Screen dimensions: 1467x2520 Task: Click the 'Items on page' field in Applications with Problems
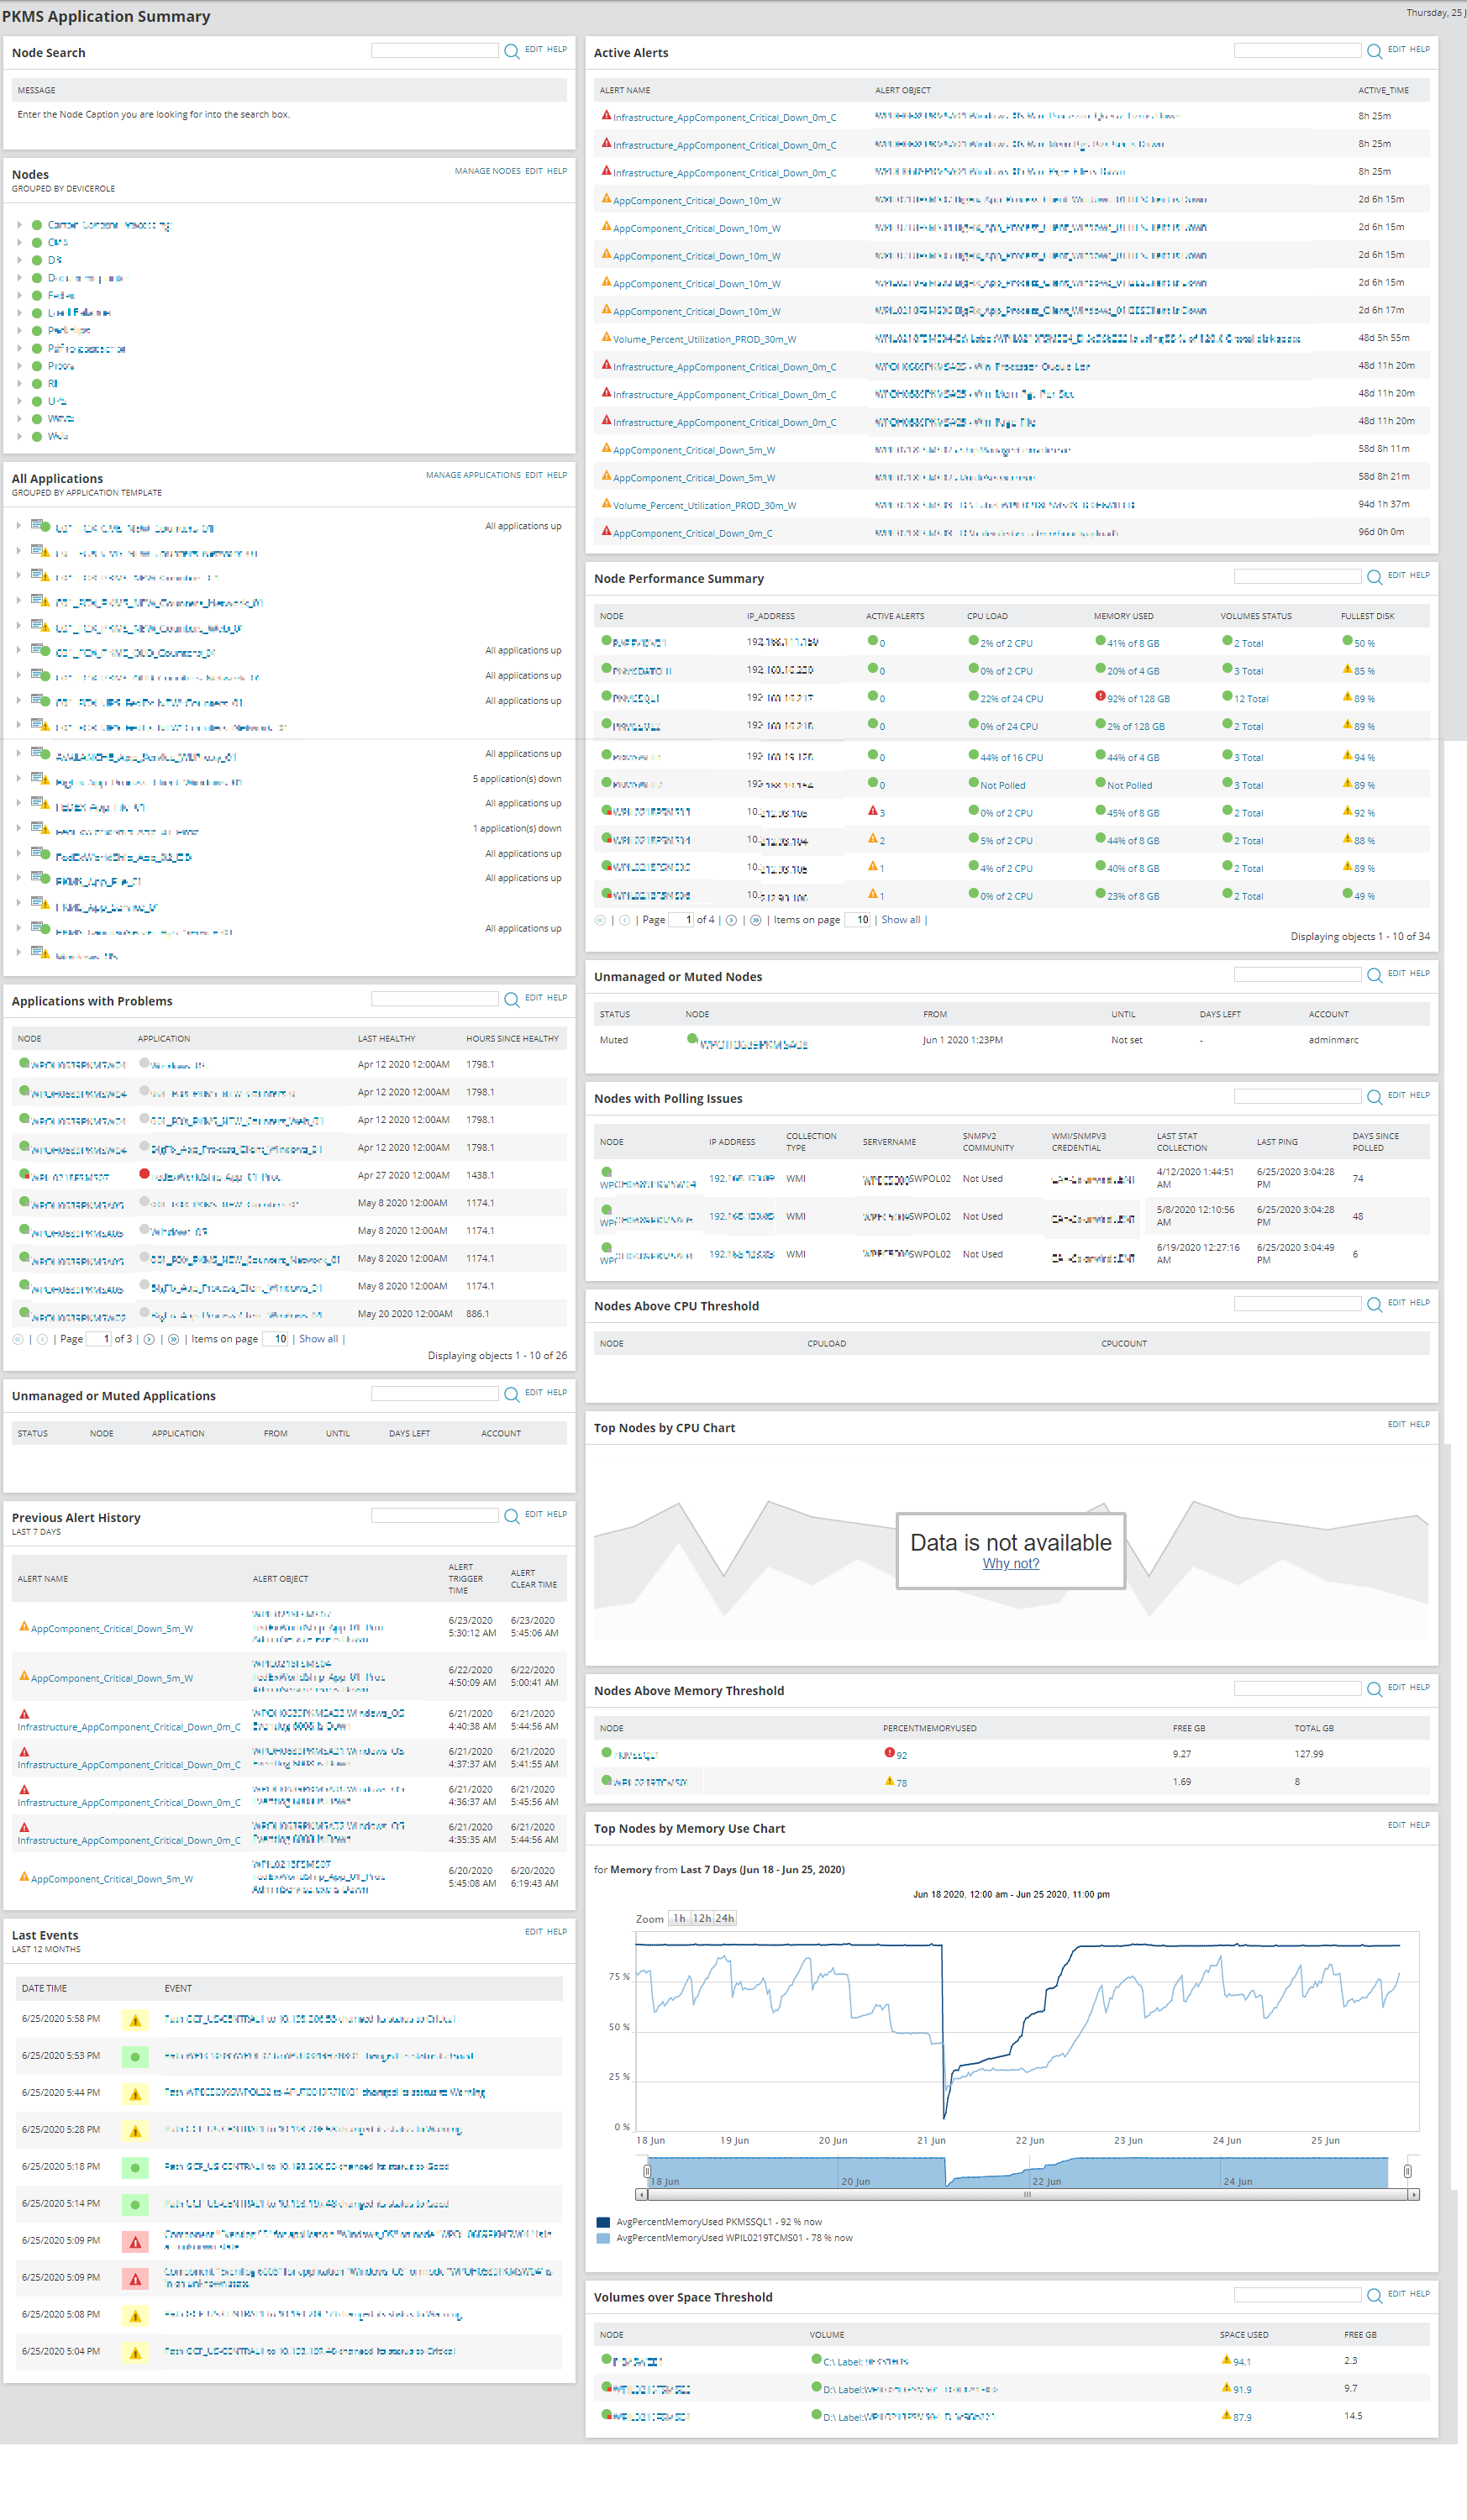coord(275,1339)
